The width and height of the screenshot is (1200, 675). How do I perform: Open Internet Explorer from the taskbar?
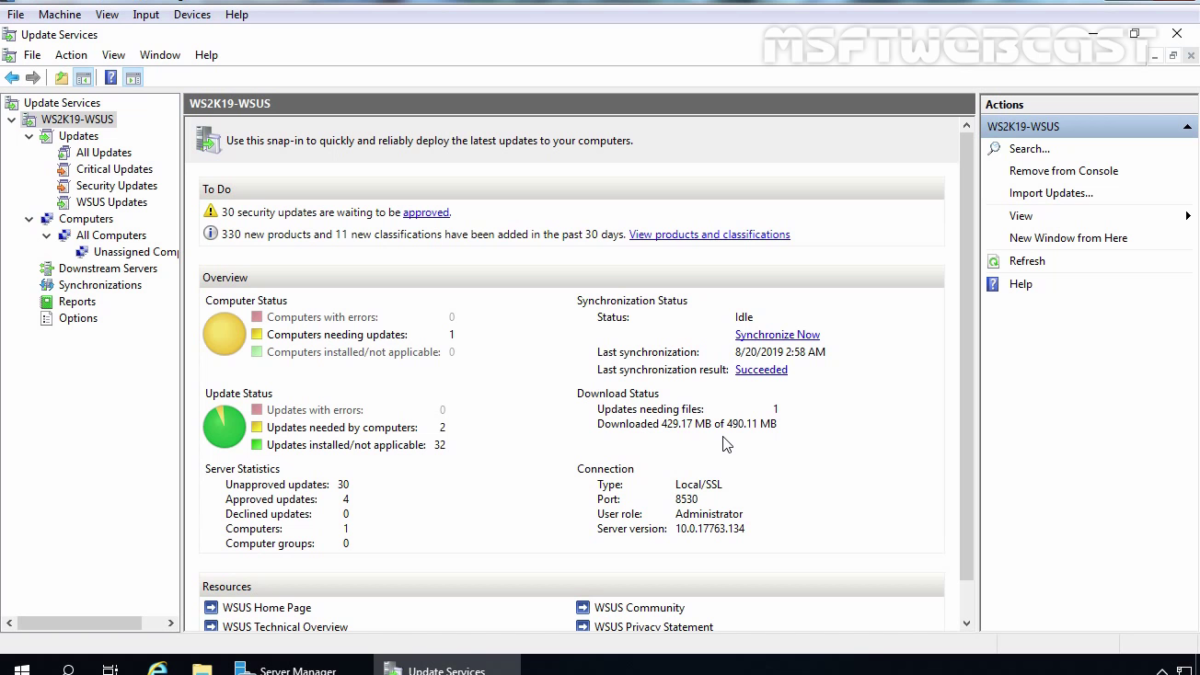[157, 669]
